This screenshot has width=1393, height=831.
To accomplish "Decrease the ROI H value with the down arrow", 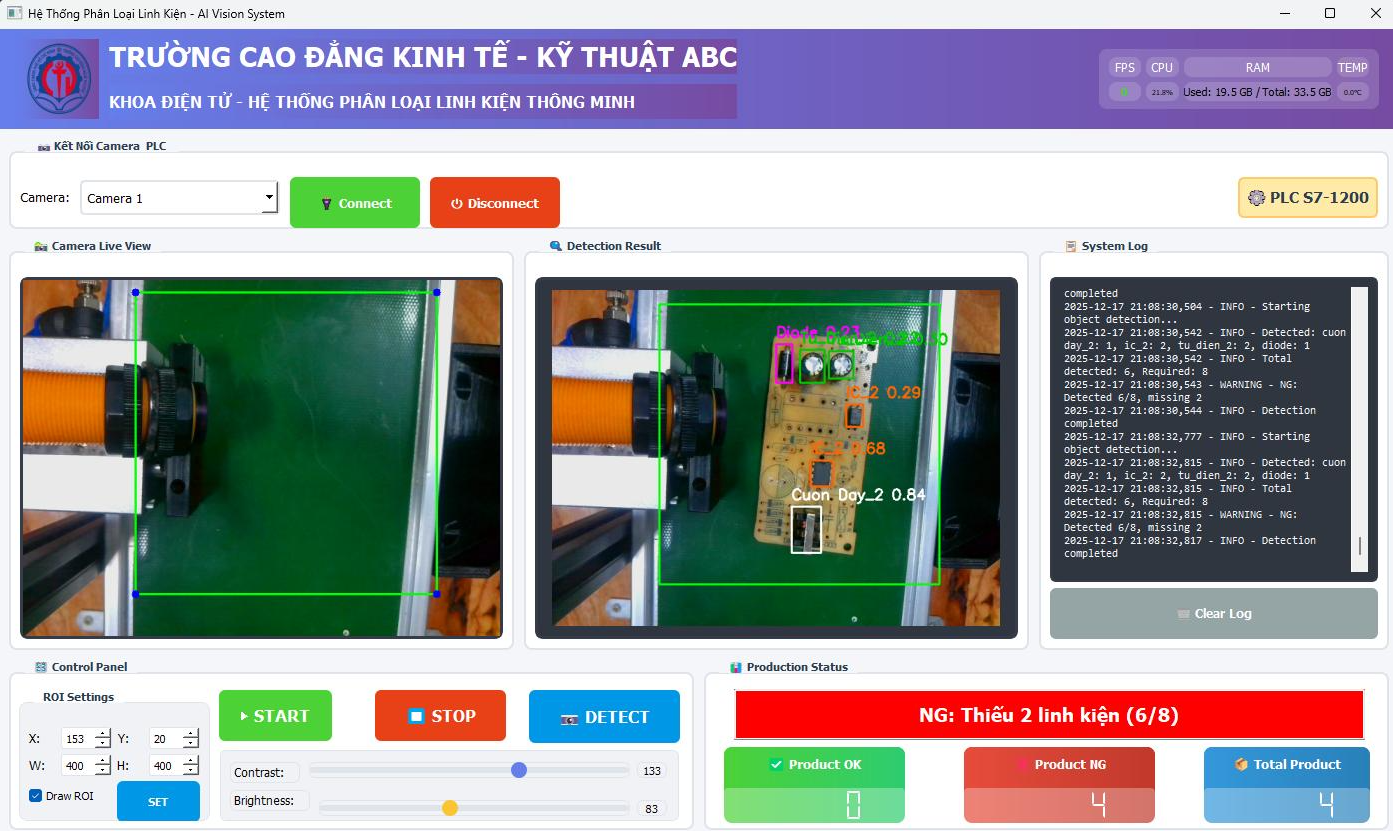I will point(190,771).
